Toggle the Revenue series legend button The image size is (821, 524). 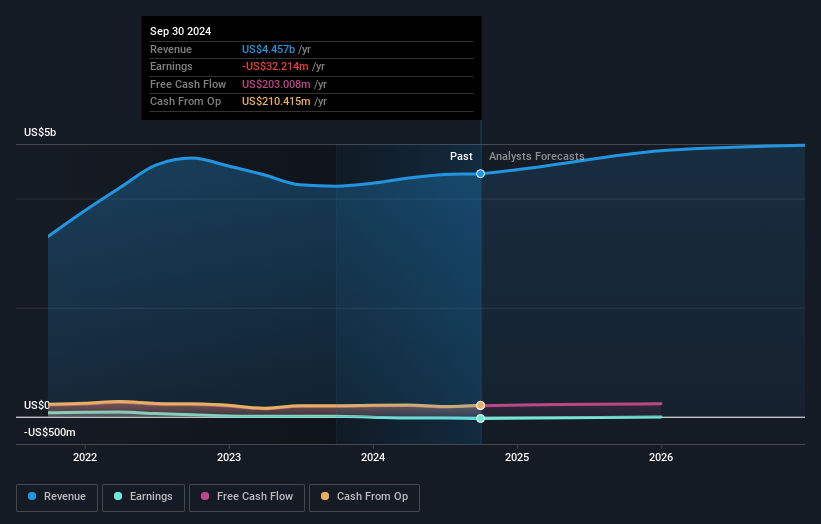[57, 497]
